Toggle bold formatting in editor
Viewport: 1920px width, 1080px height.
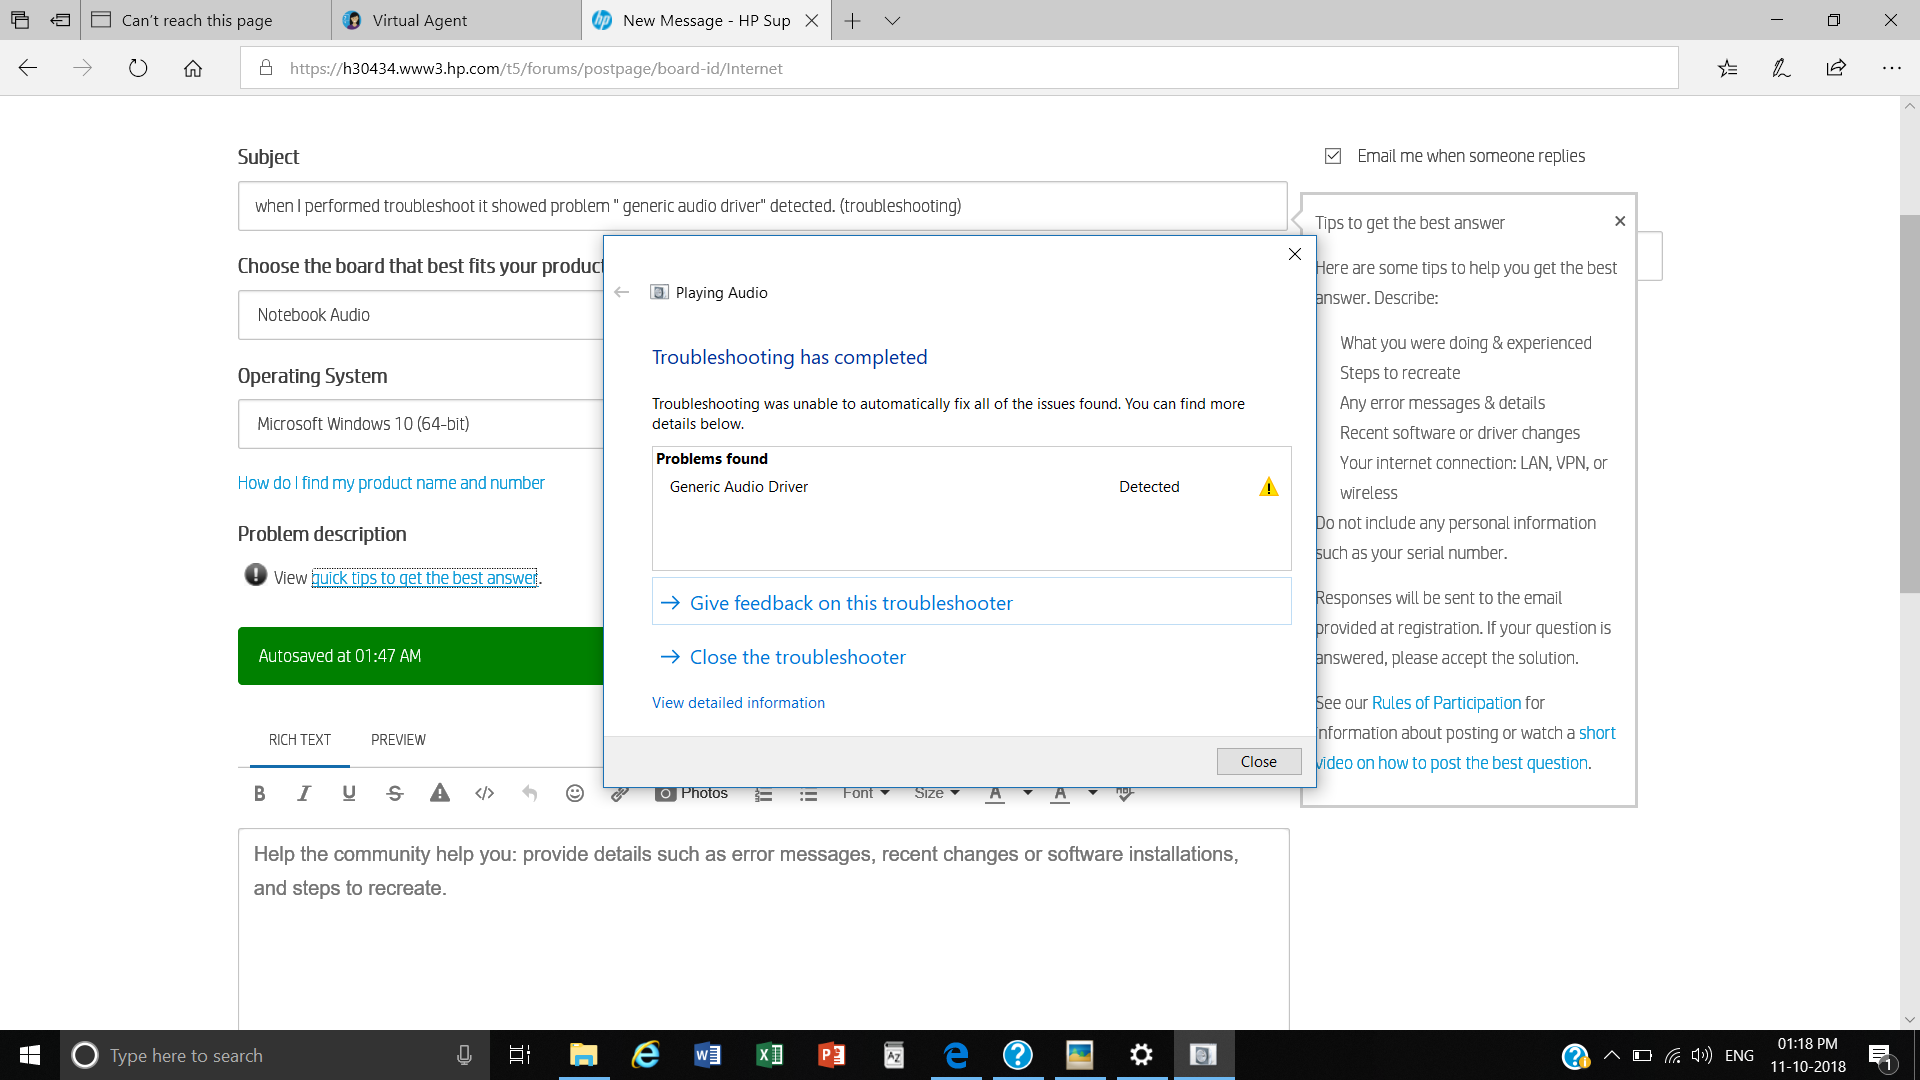(x=259, y=793)
